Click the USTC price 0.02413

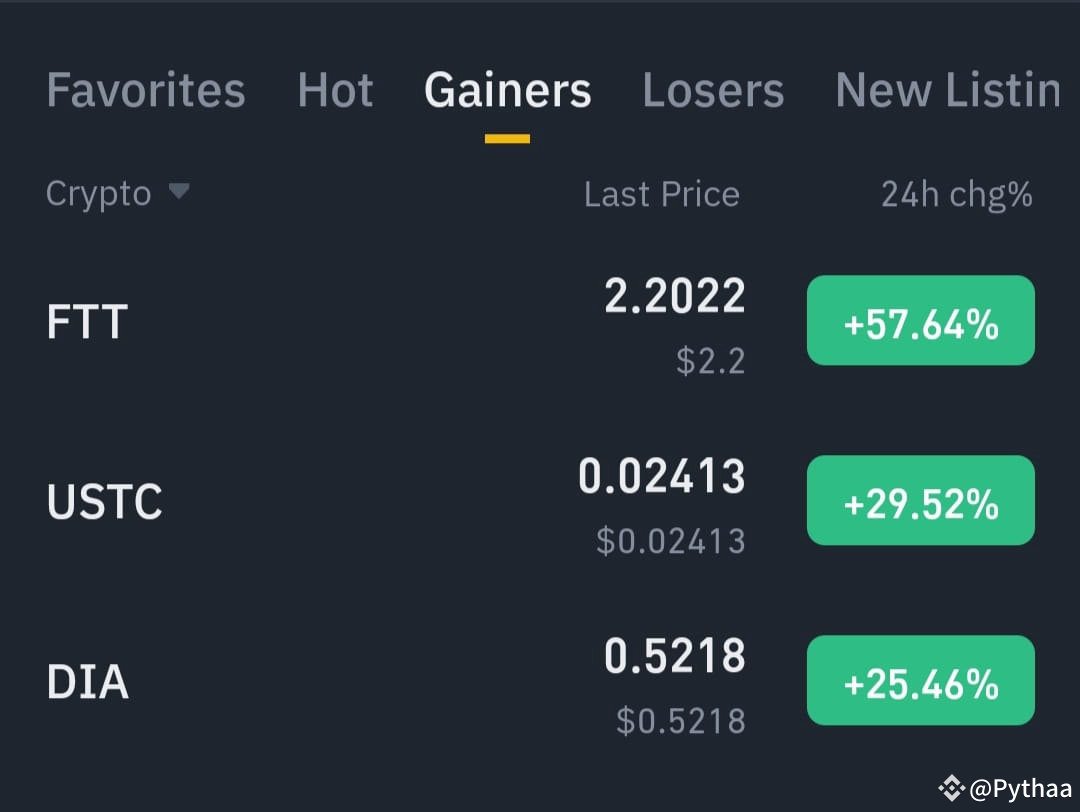click(661, 476)
